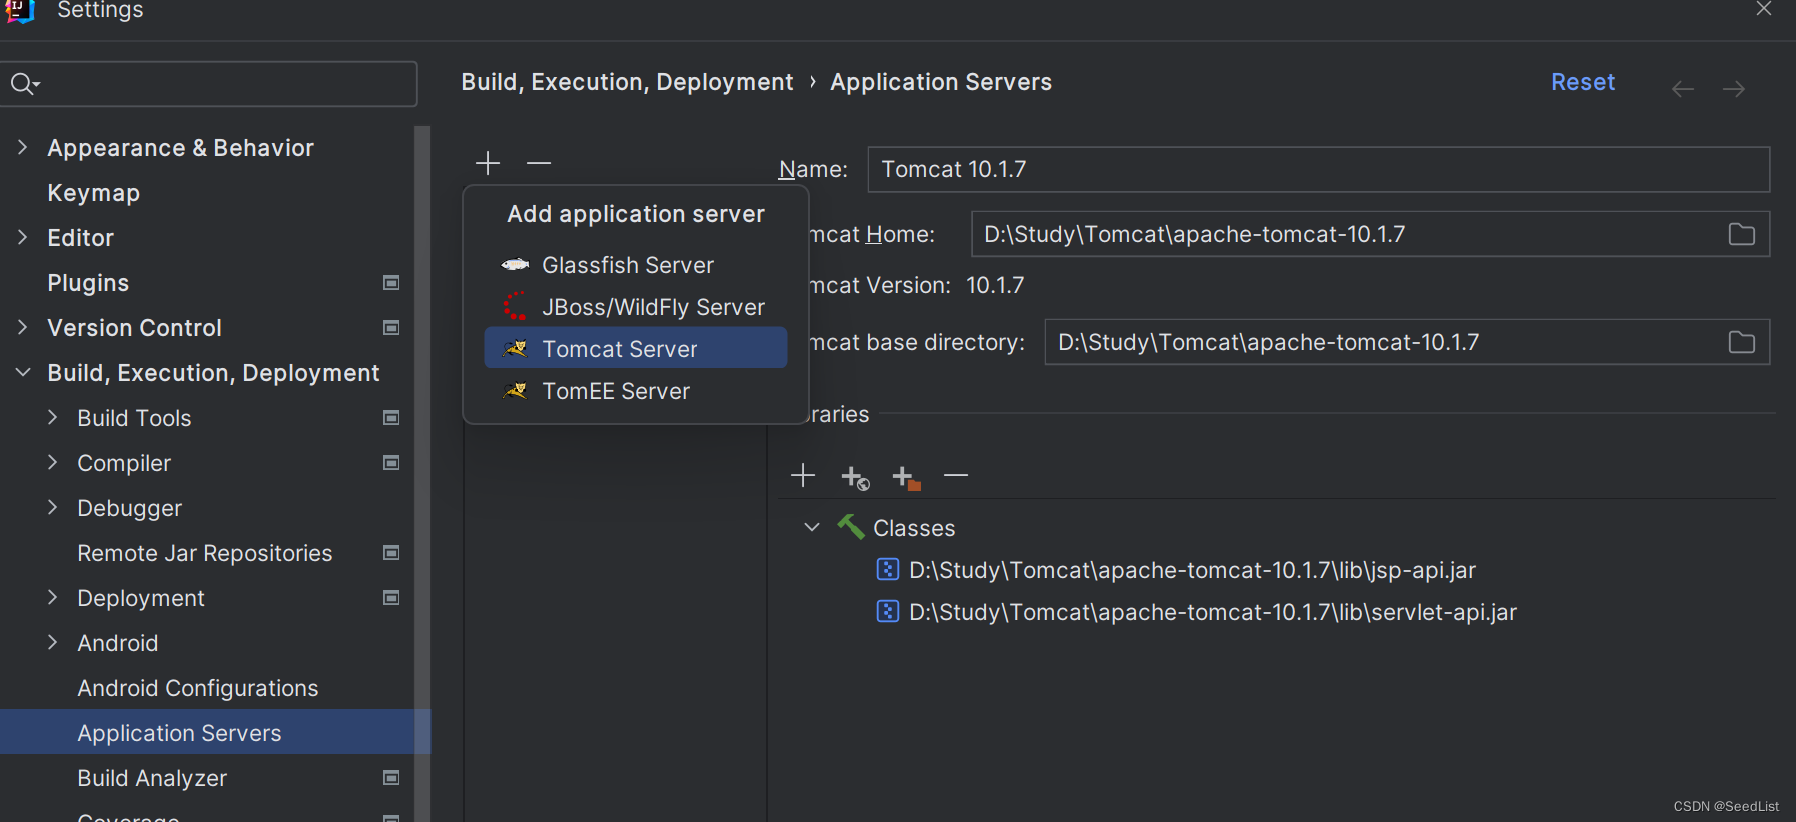Click the Compiler project-level icon
The height and width of the screenshot is (822, 1796).
click(x=391, y=463)
